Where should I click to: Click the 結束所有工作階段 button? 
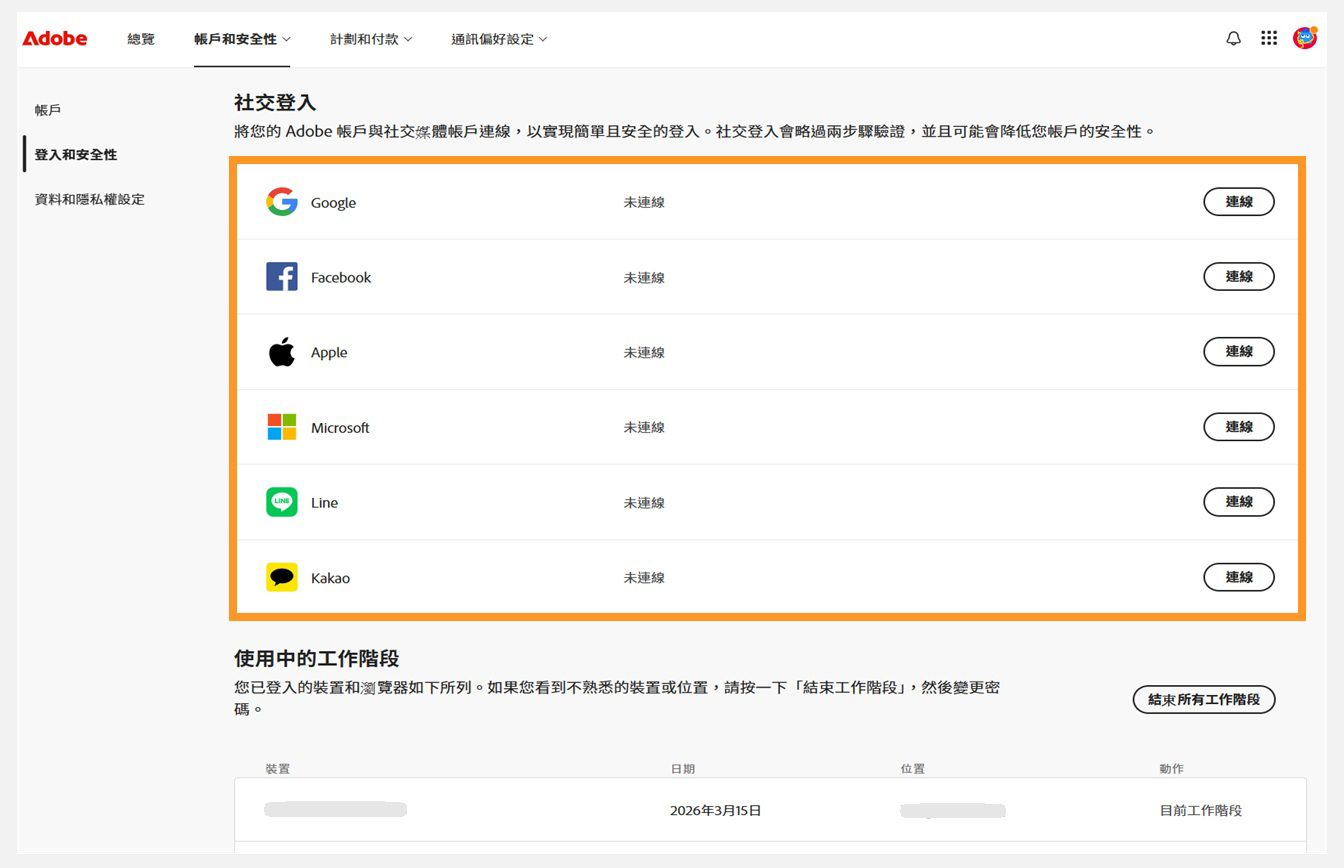point(1204,699)
